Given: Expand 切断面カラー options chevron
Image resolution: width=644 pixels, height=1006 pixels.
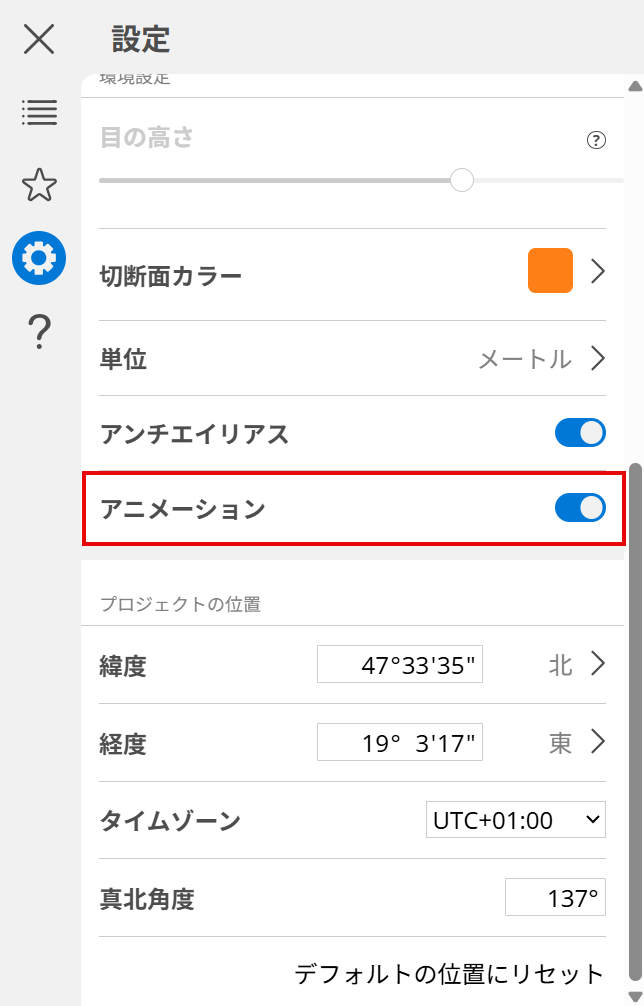Looking at the screenshot, I should coord(598,271).
